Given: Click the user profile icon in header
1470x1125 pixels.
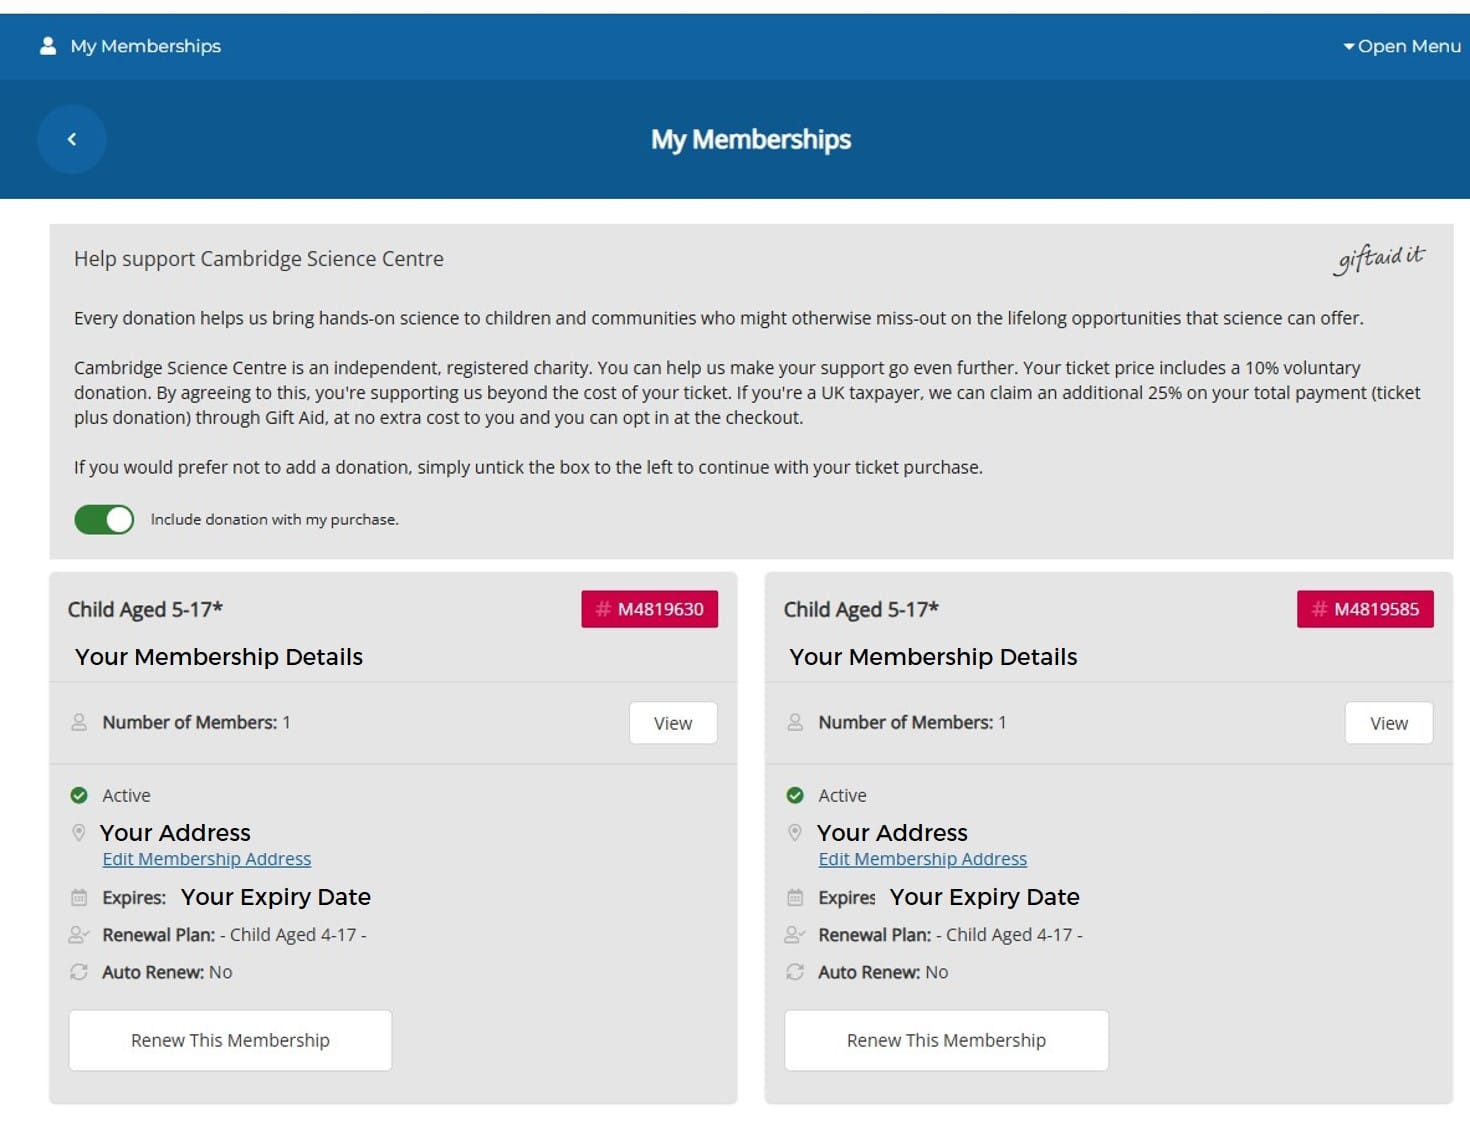Looking at the screenshot, I should (x=47, y=46).
